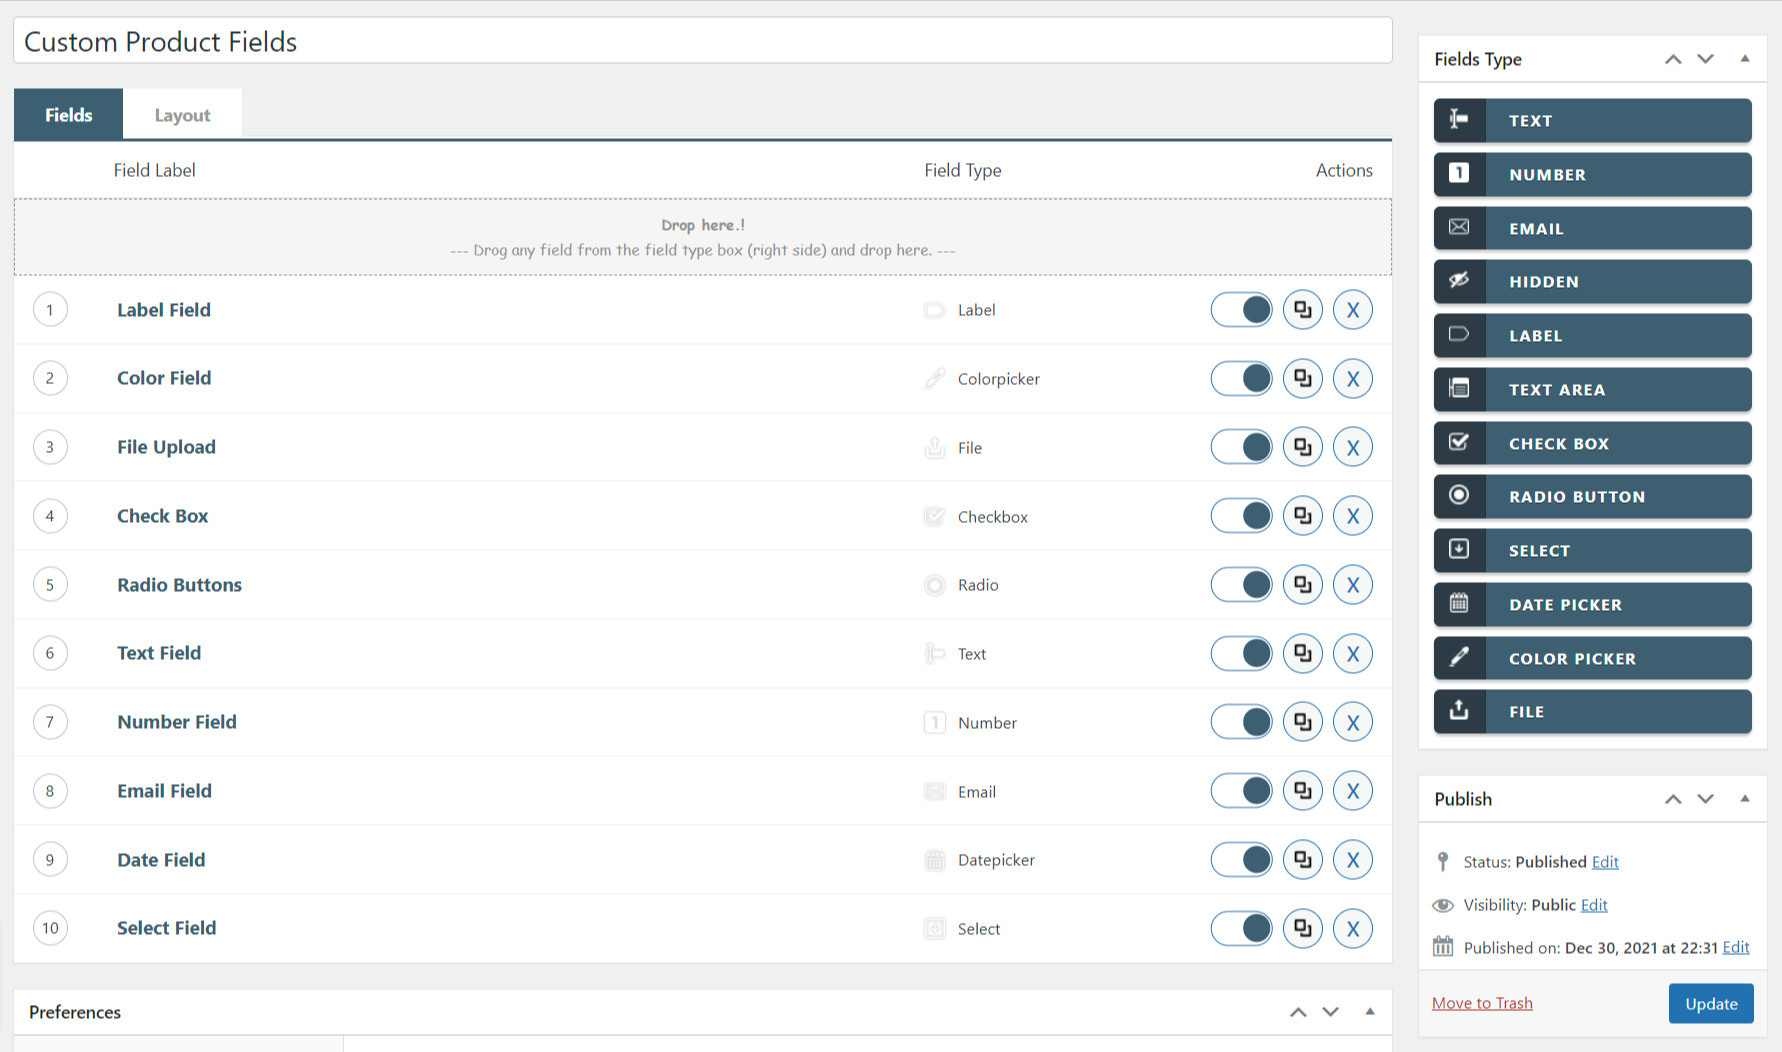
Task: Select the RADIO BUTTON field type label
Action: tap(1577, 497)
